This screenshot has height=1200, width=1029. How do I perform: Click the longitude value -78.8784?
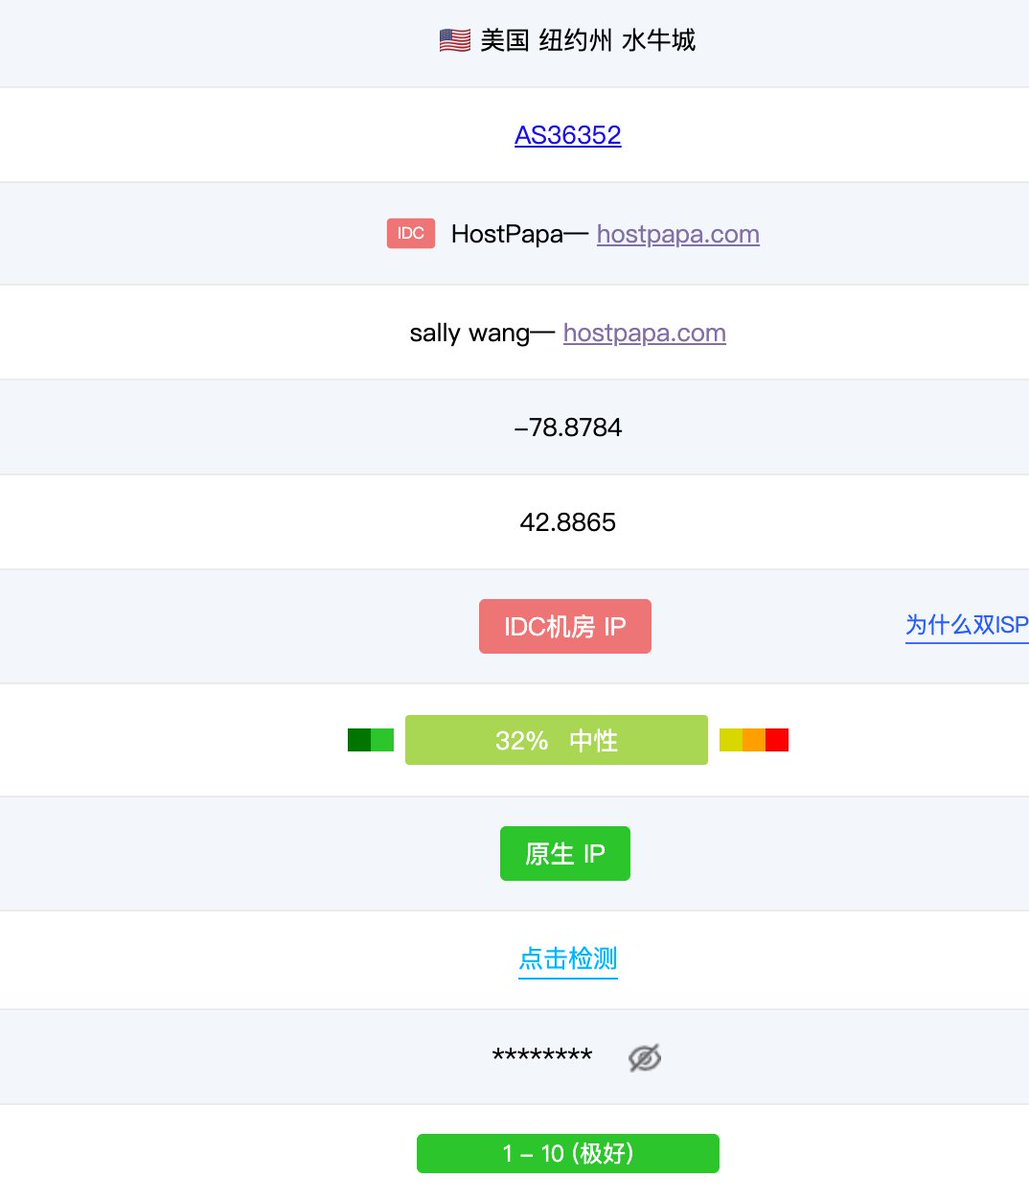point(568,427)
